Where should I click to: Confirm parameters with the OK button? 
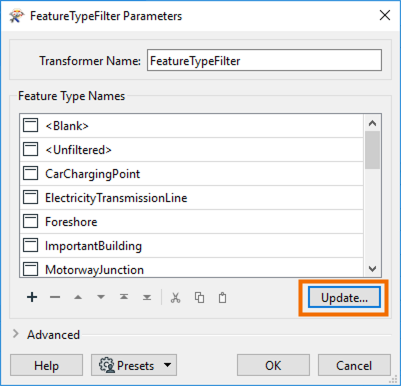click(x=273, y=365)
